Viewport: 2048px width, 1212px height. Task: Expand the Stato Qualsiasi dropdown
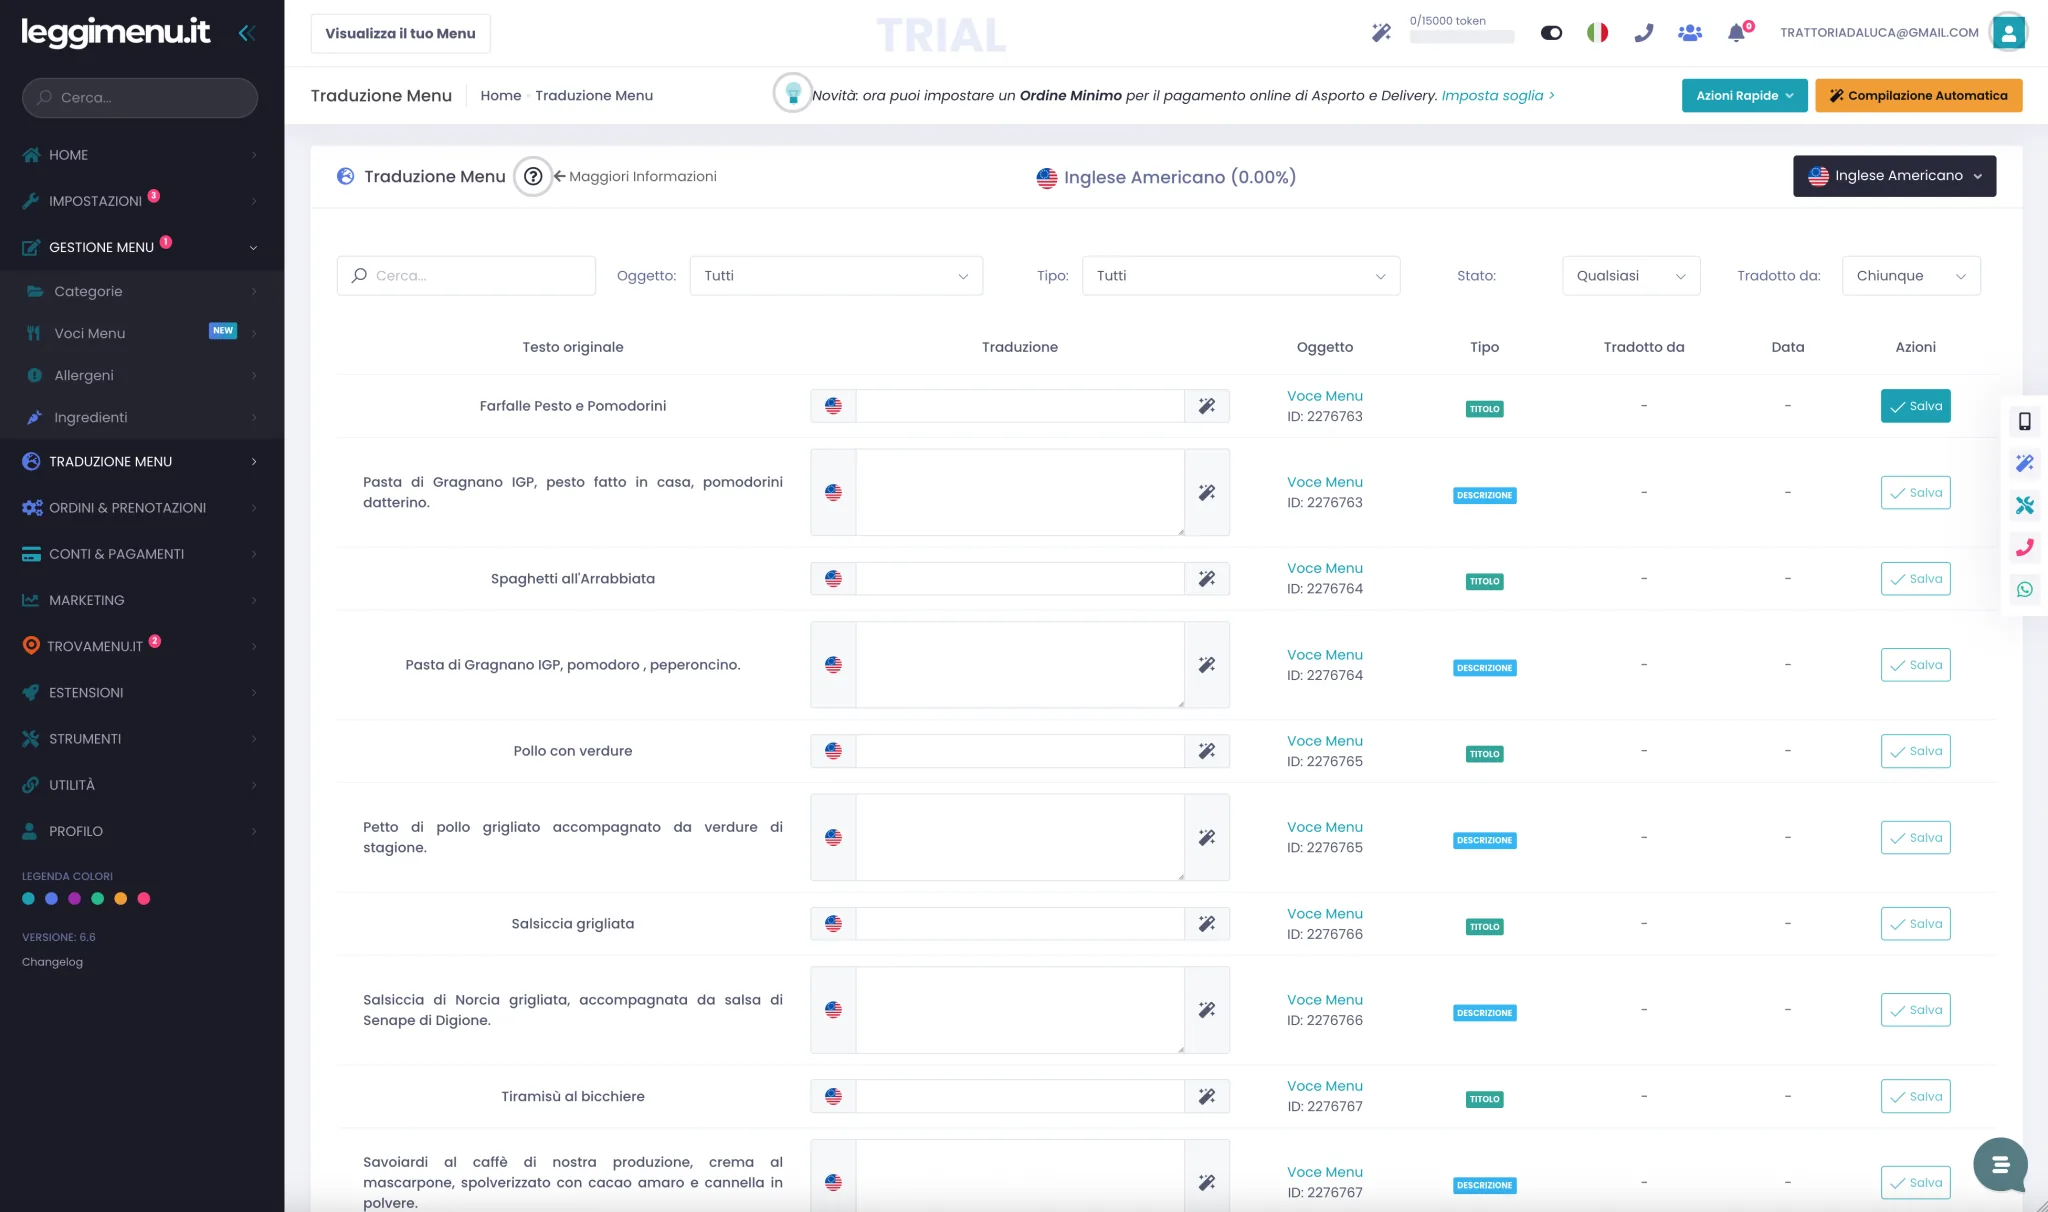1631,276
